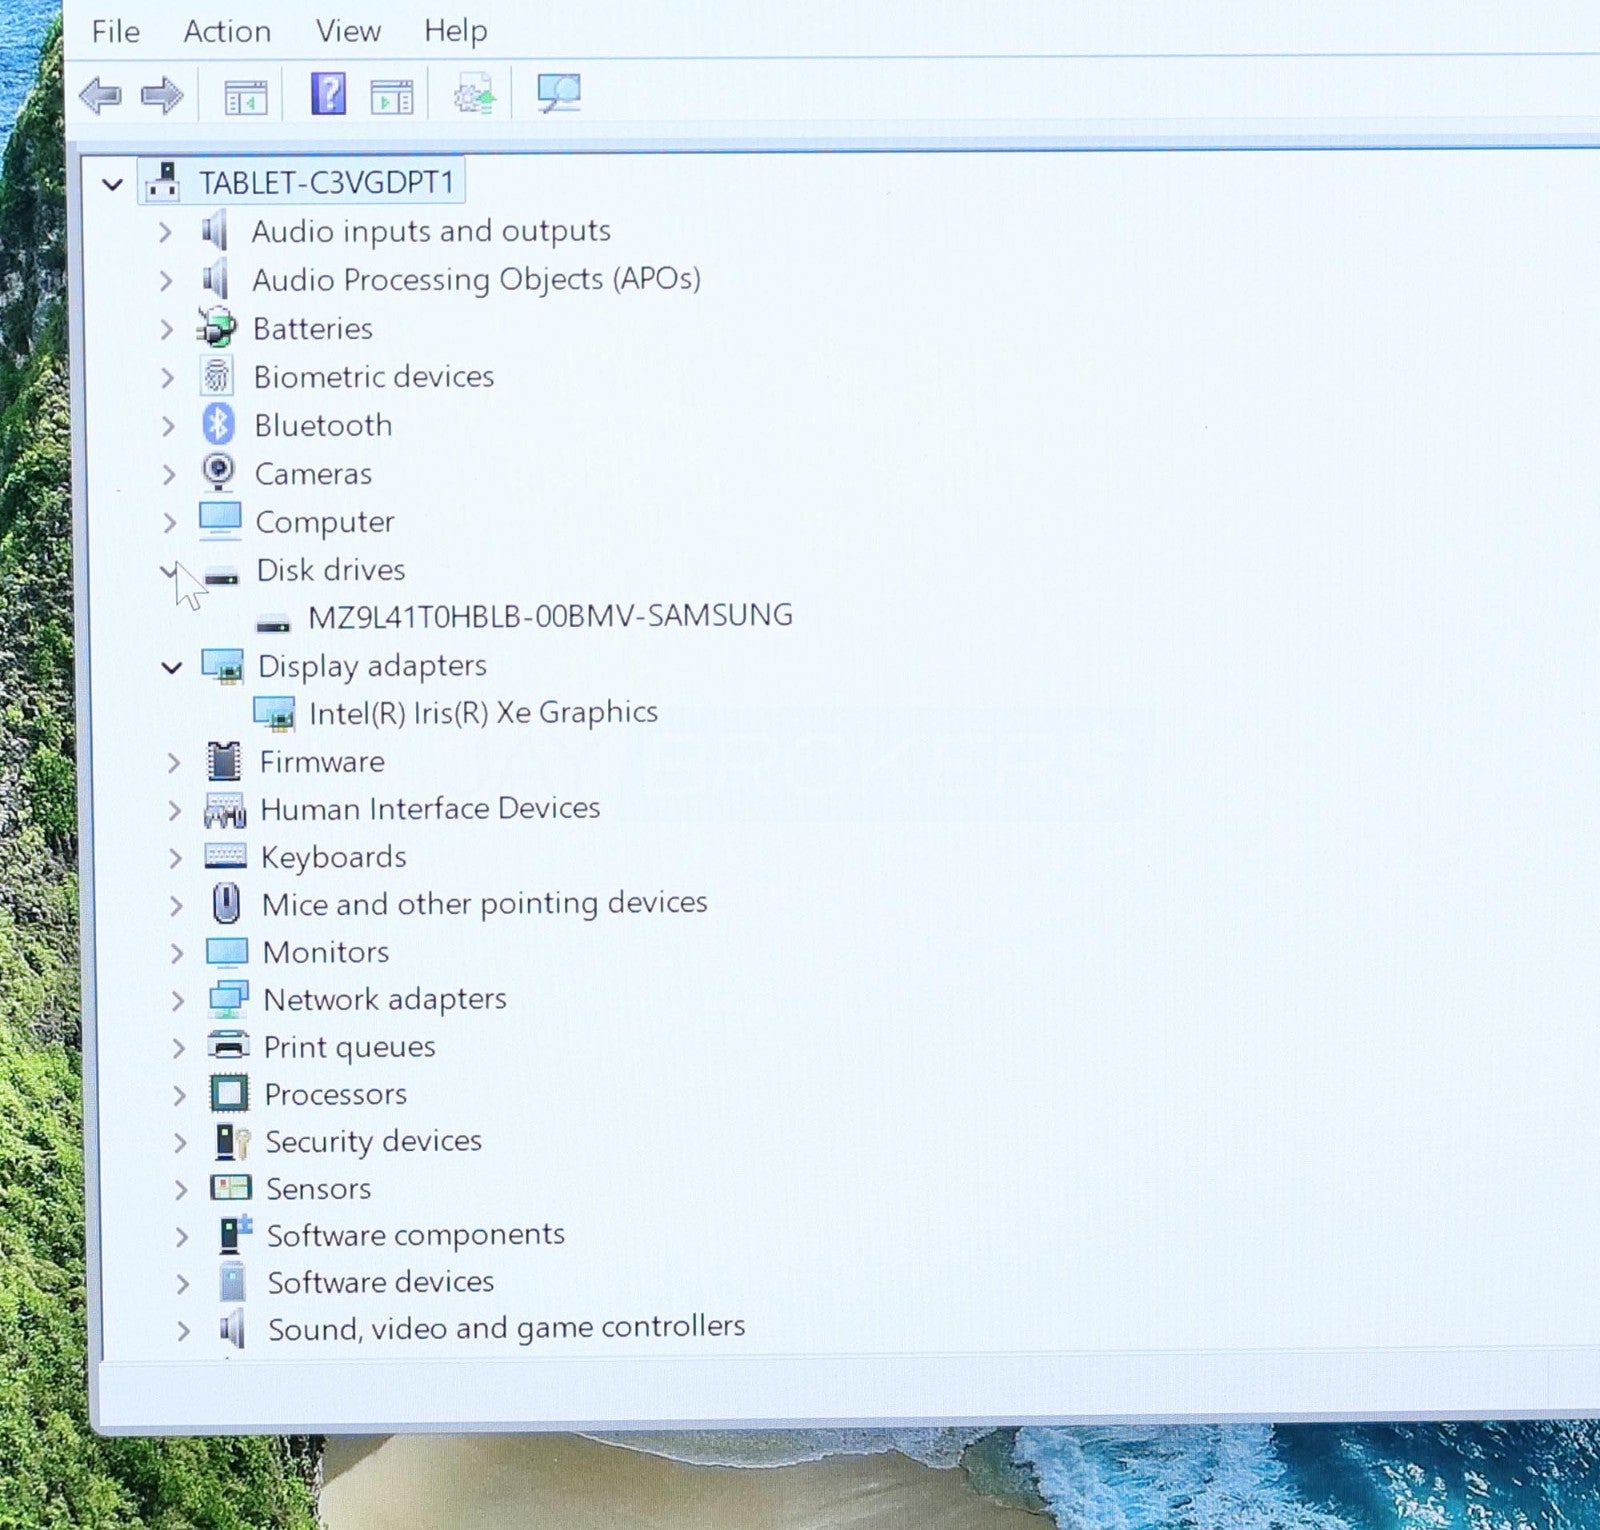Select the Monitors label
This screenshot has height=1530, width=1600.
click(326, 952)
